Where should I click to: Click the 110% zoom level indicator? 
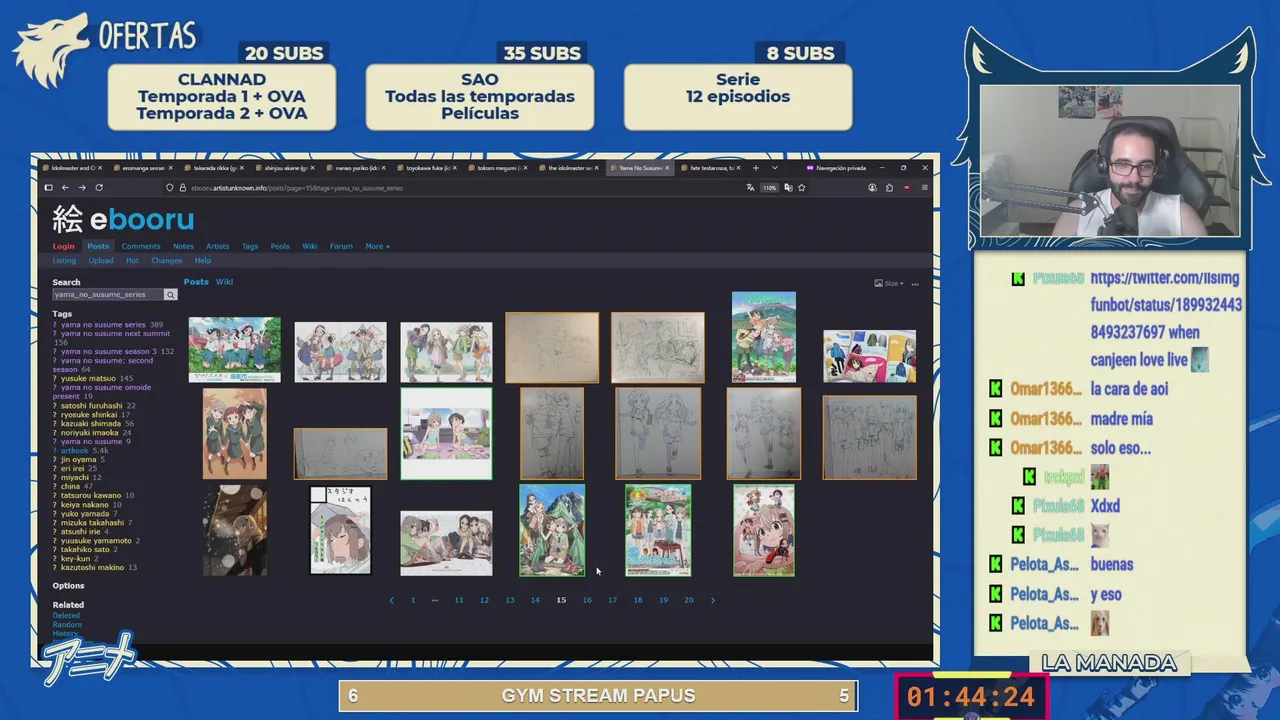coord(769,188)
